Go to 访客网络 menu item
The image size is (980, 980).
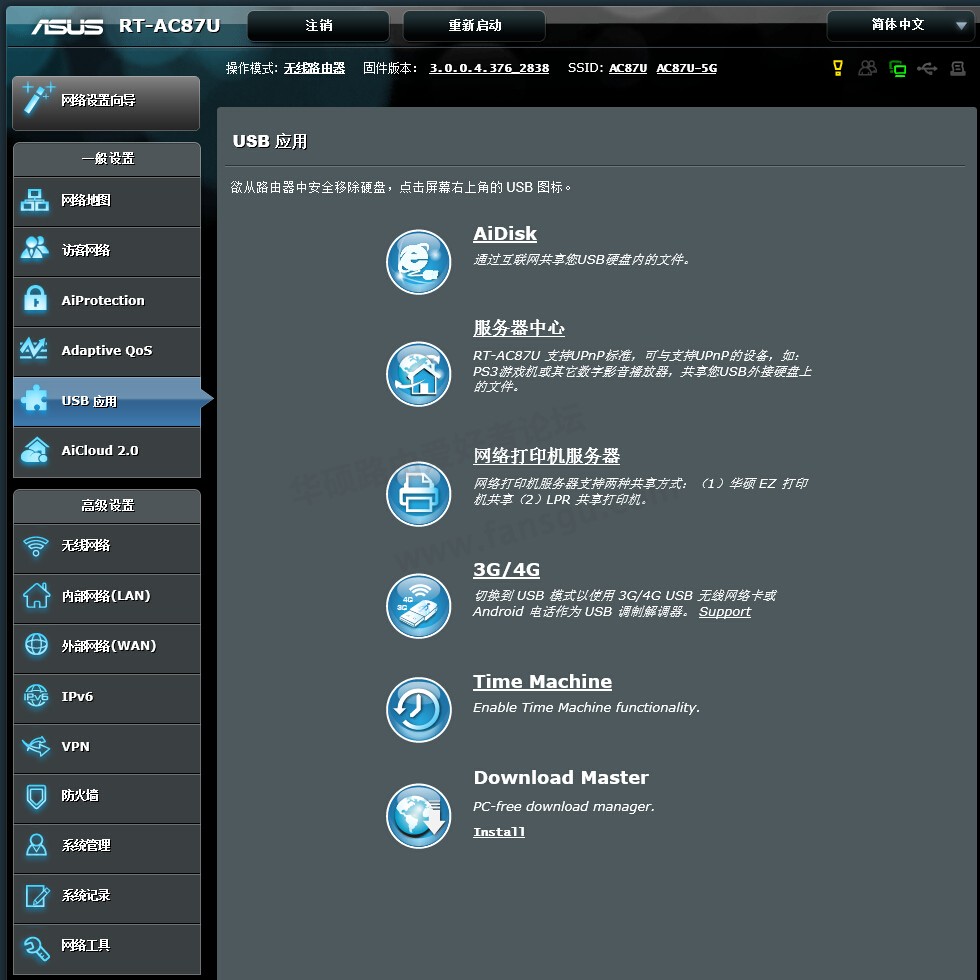107,251
